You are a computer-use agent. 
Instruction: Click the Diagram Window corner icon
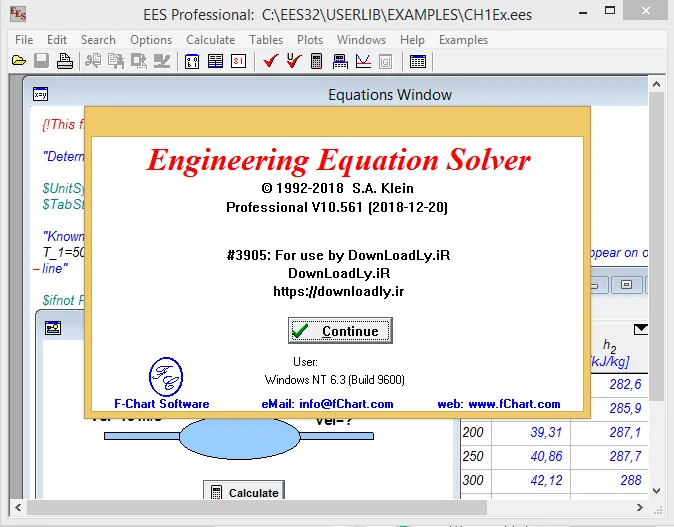click(x=53, y=328)
